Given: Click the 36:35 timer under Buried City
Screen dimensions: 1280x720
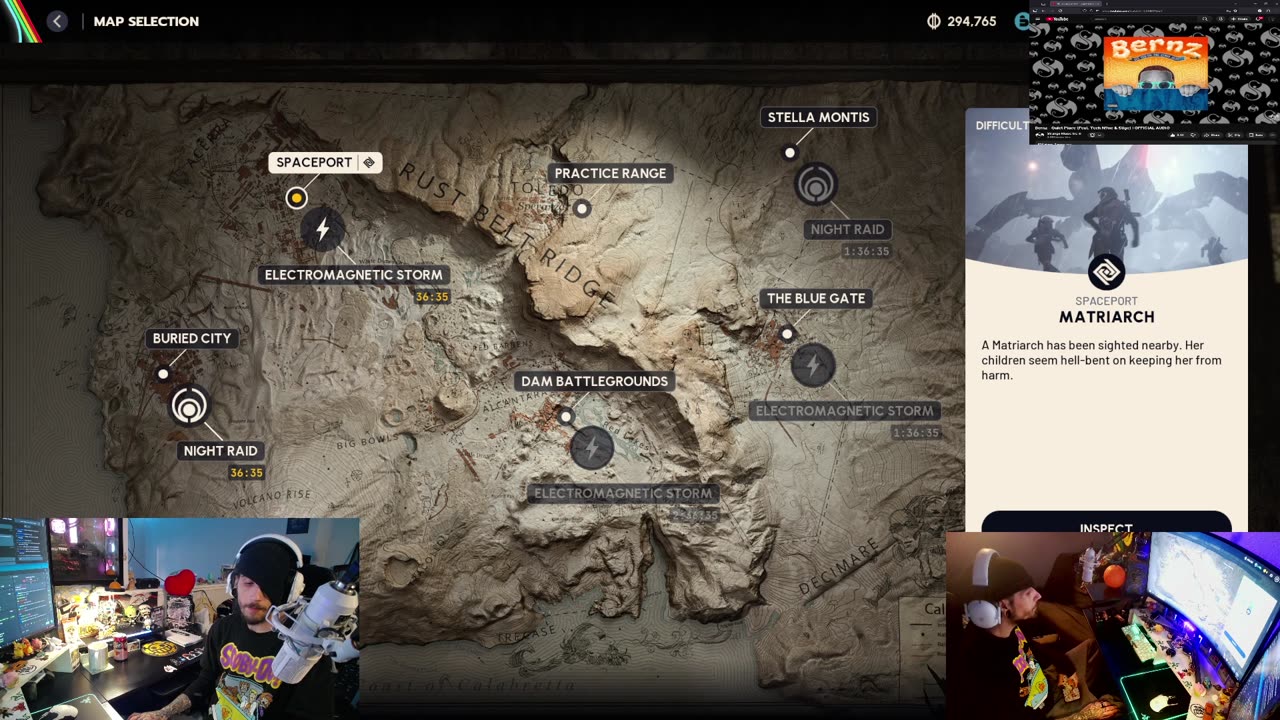Looking at the screenshot, I should (x=246, y=473).
